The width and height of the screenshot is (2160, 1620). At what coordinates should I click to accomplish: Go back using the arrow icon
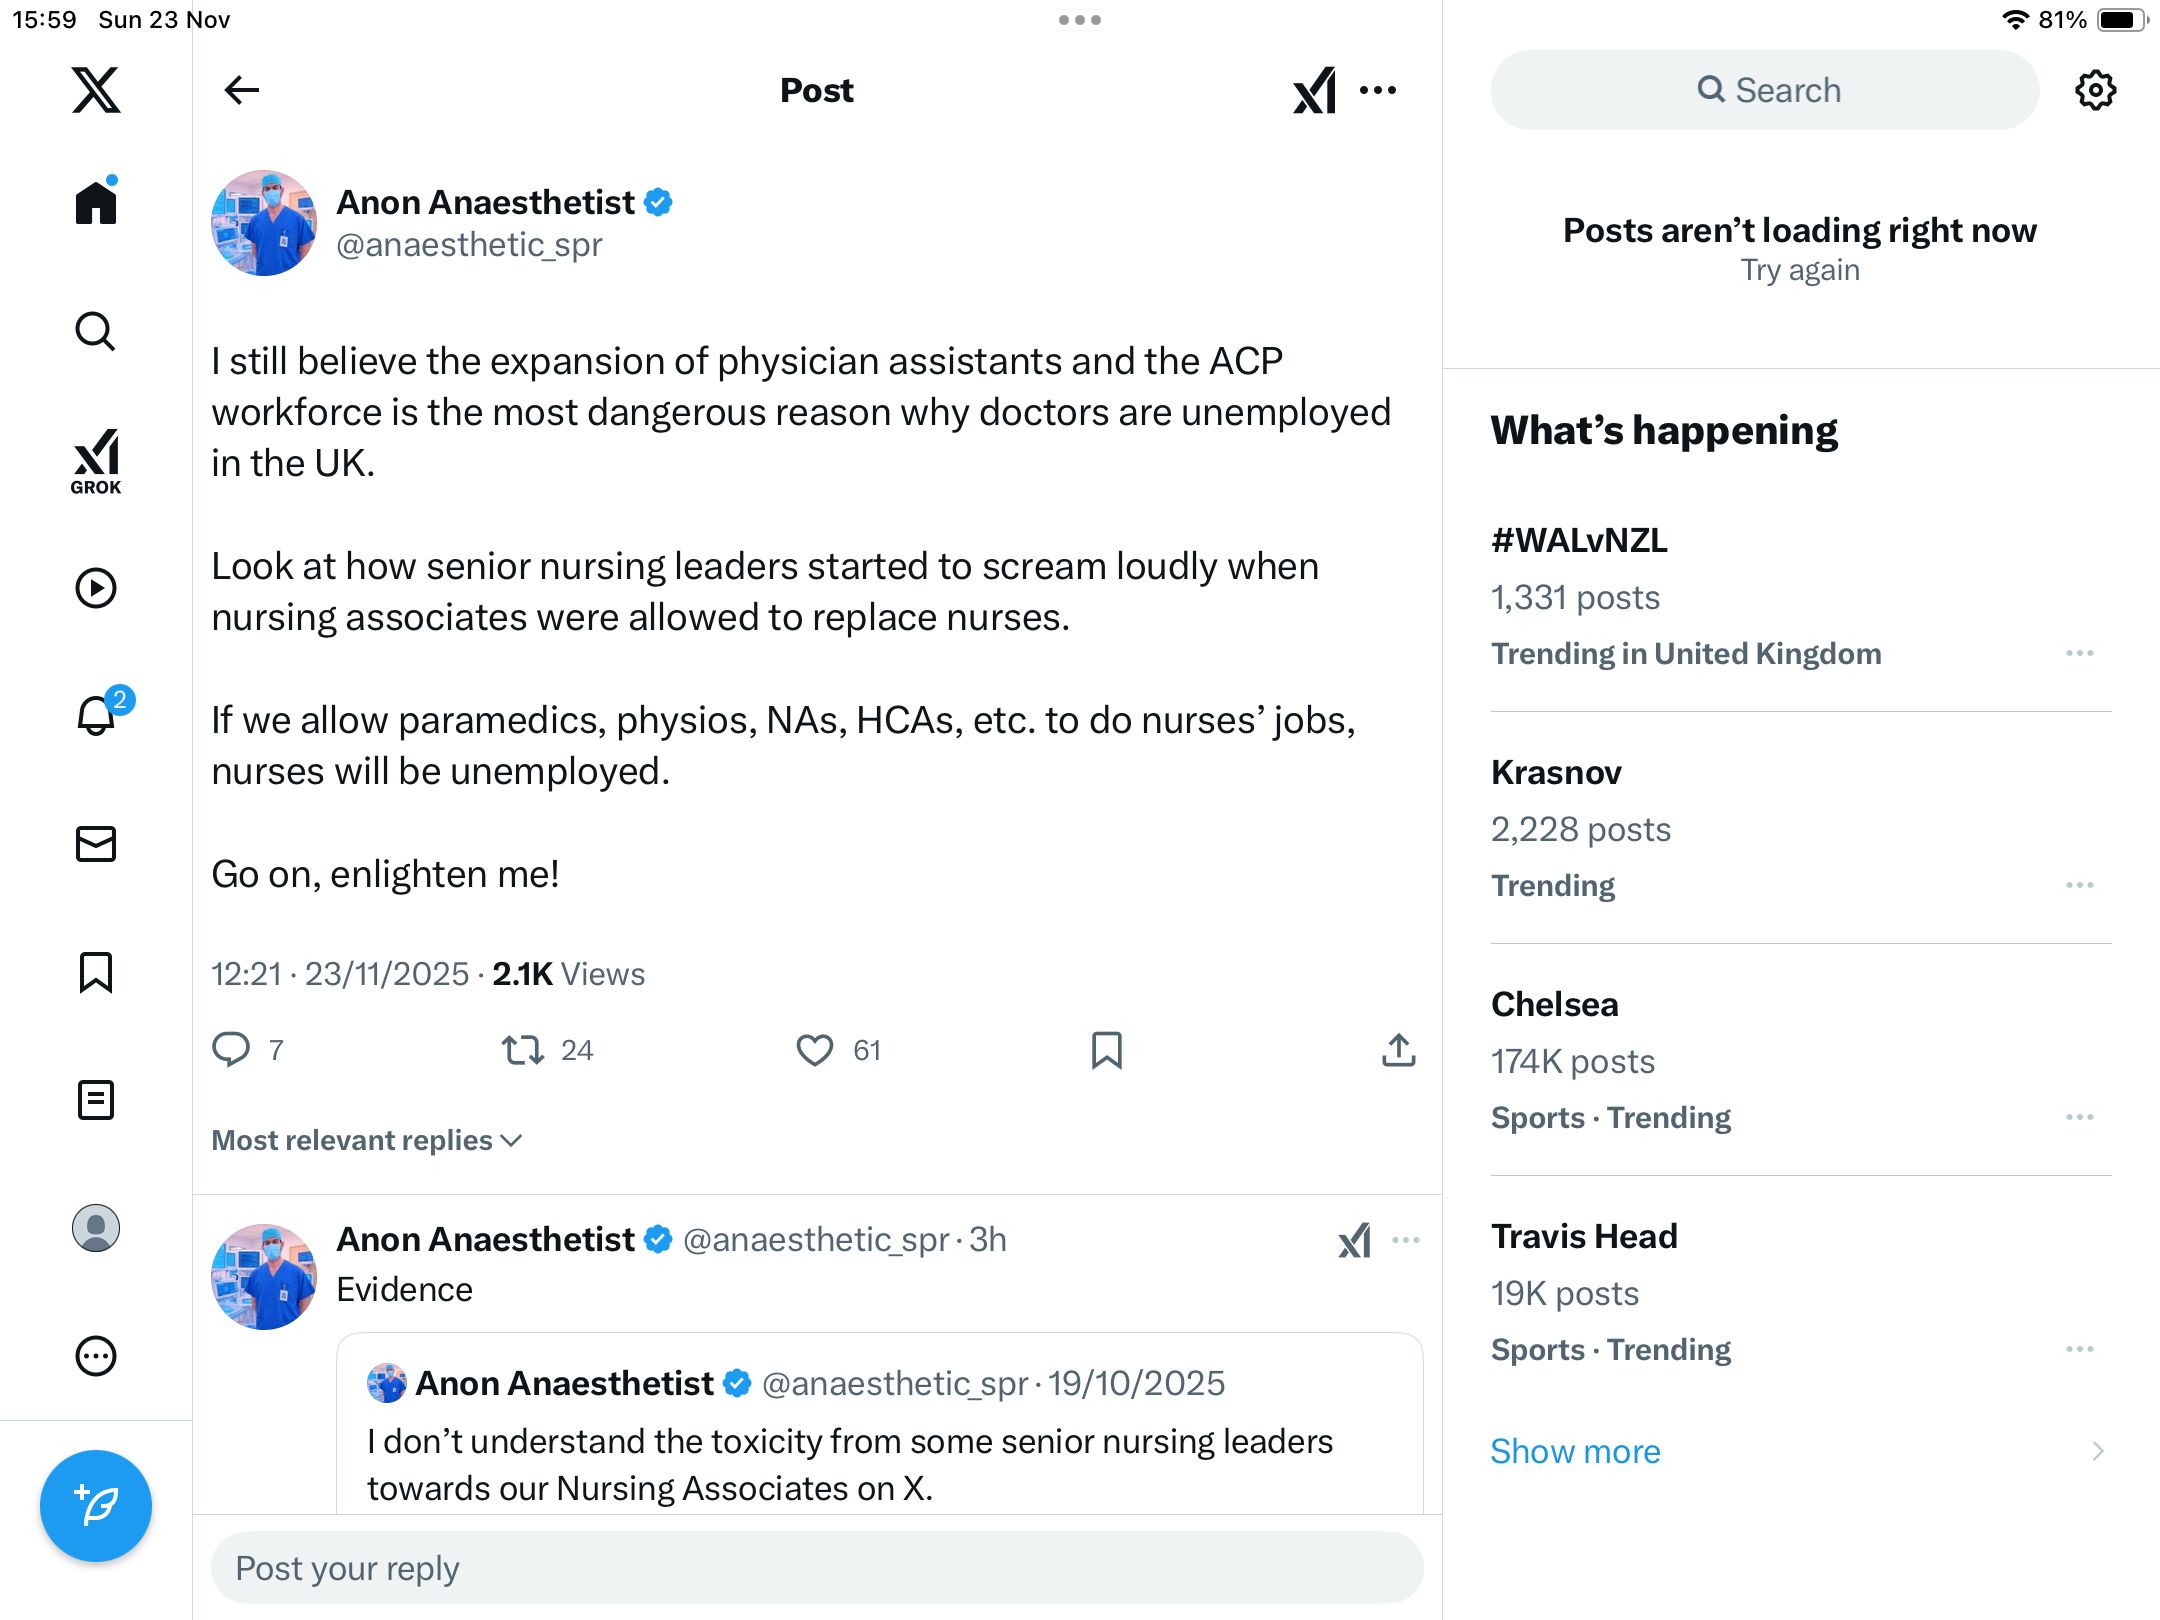(x=242, y=90)
